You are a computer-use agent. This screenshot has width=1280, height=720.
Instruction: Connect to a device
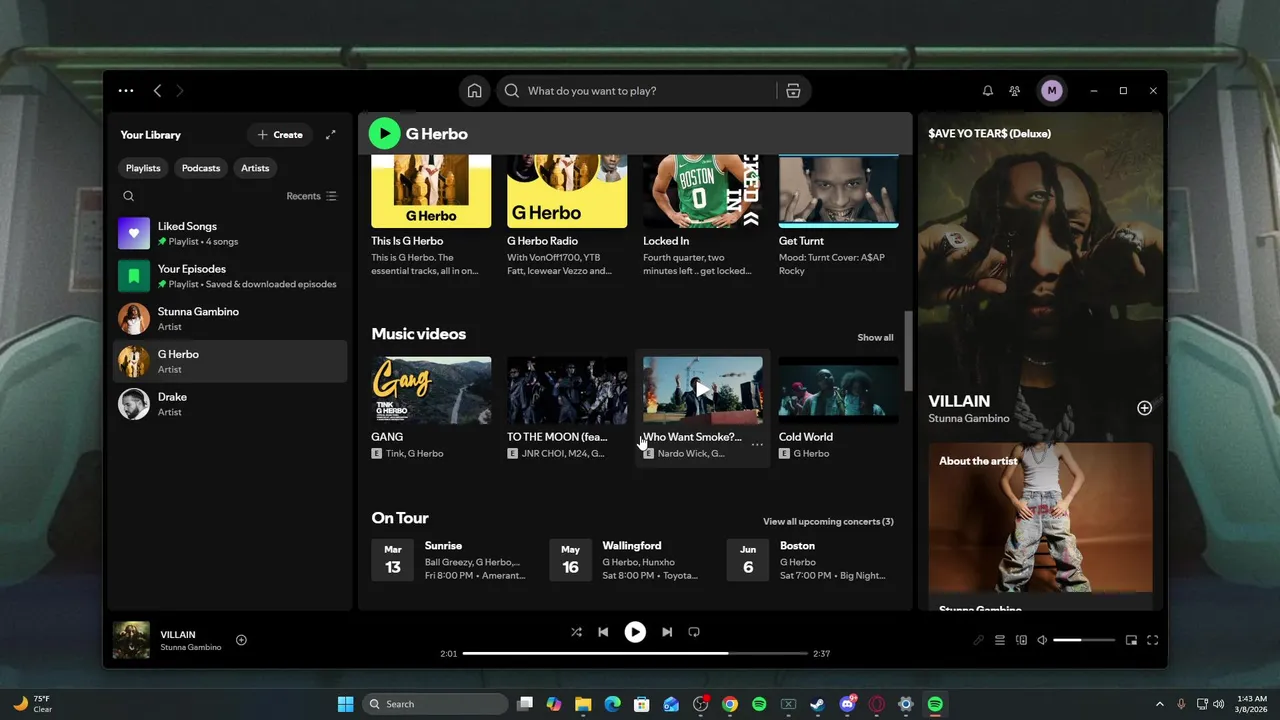point(1021,640)
